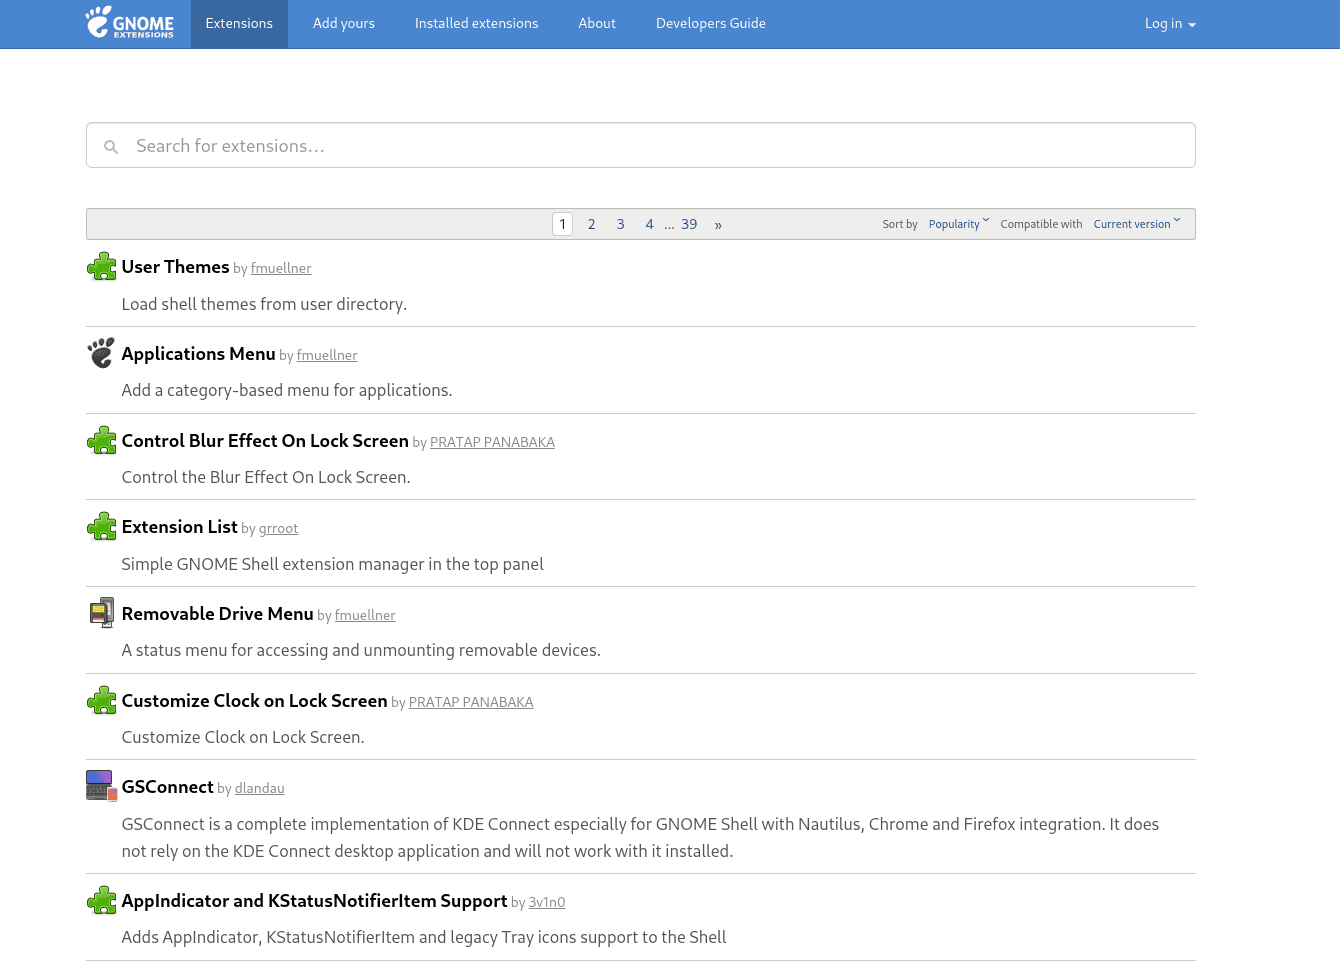
Task: Open the Popularity sort dropdown
Action: point(958,224)
